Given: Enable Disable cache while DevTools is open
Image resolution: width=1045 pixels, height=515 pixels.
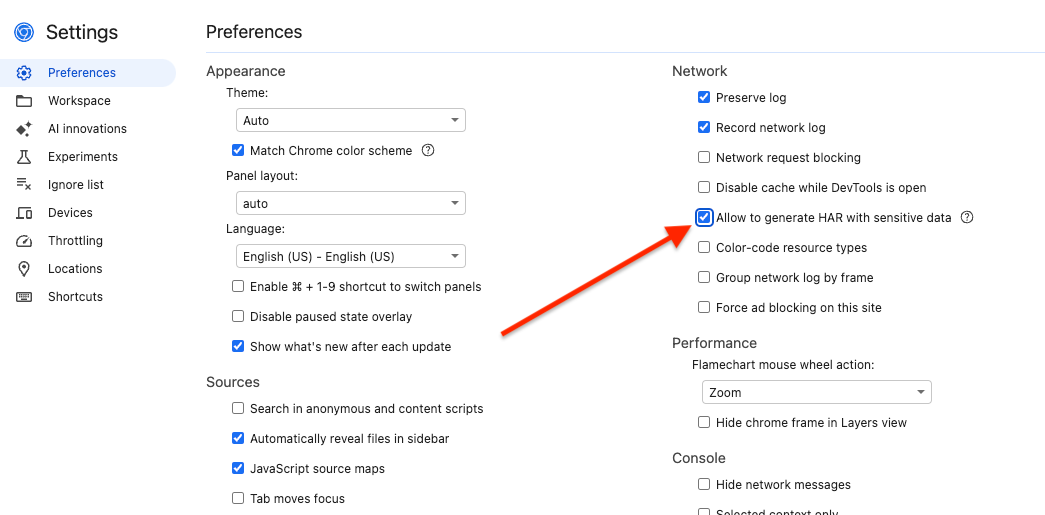Looking at the screenshot, I should pos(704,188).
